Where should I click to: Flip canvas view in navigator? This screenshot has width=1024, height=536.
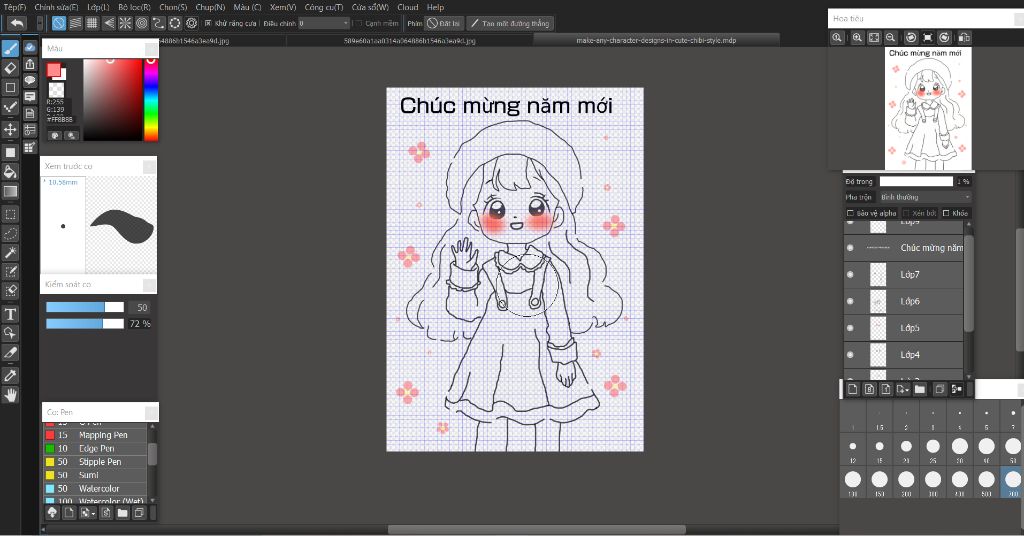[x=964, y=38]
